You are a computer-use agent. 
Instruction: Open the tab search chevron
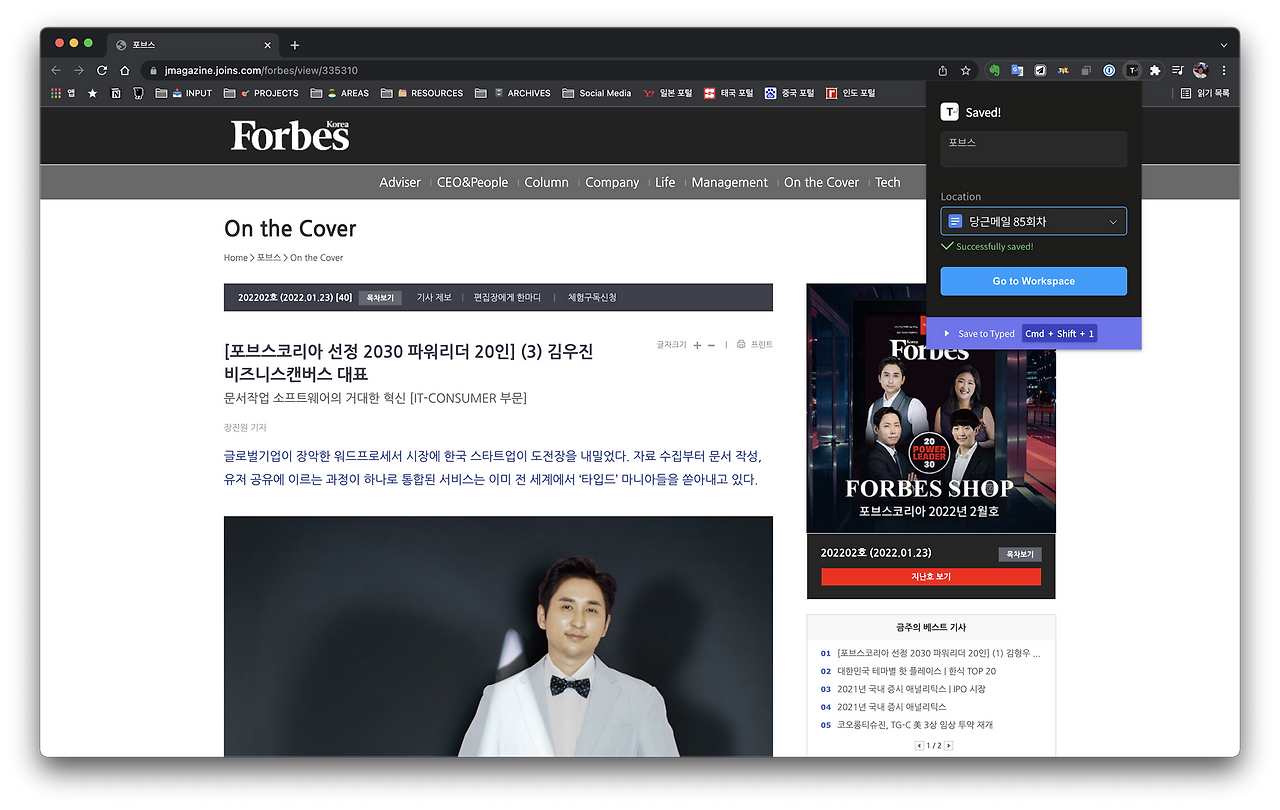[x=1224, y=45]
